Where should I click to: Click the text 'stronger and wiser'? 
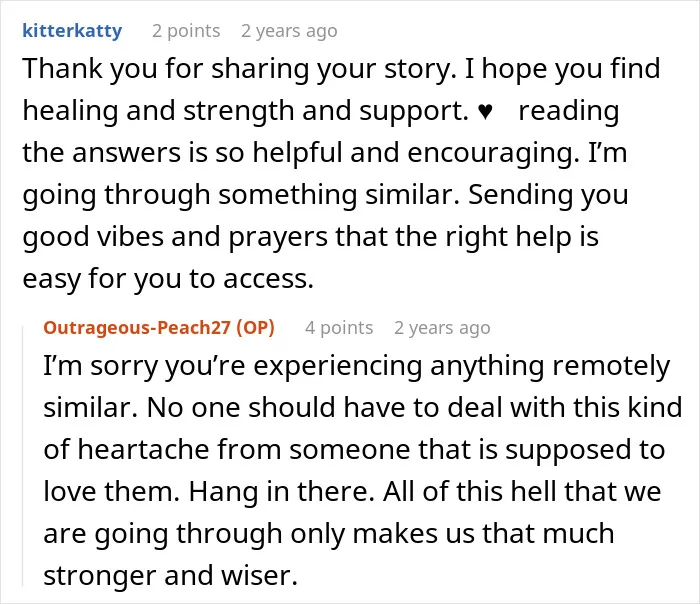pyautogui.click(x=171, y=575)
